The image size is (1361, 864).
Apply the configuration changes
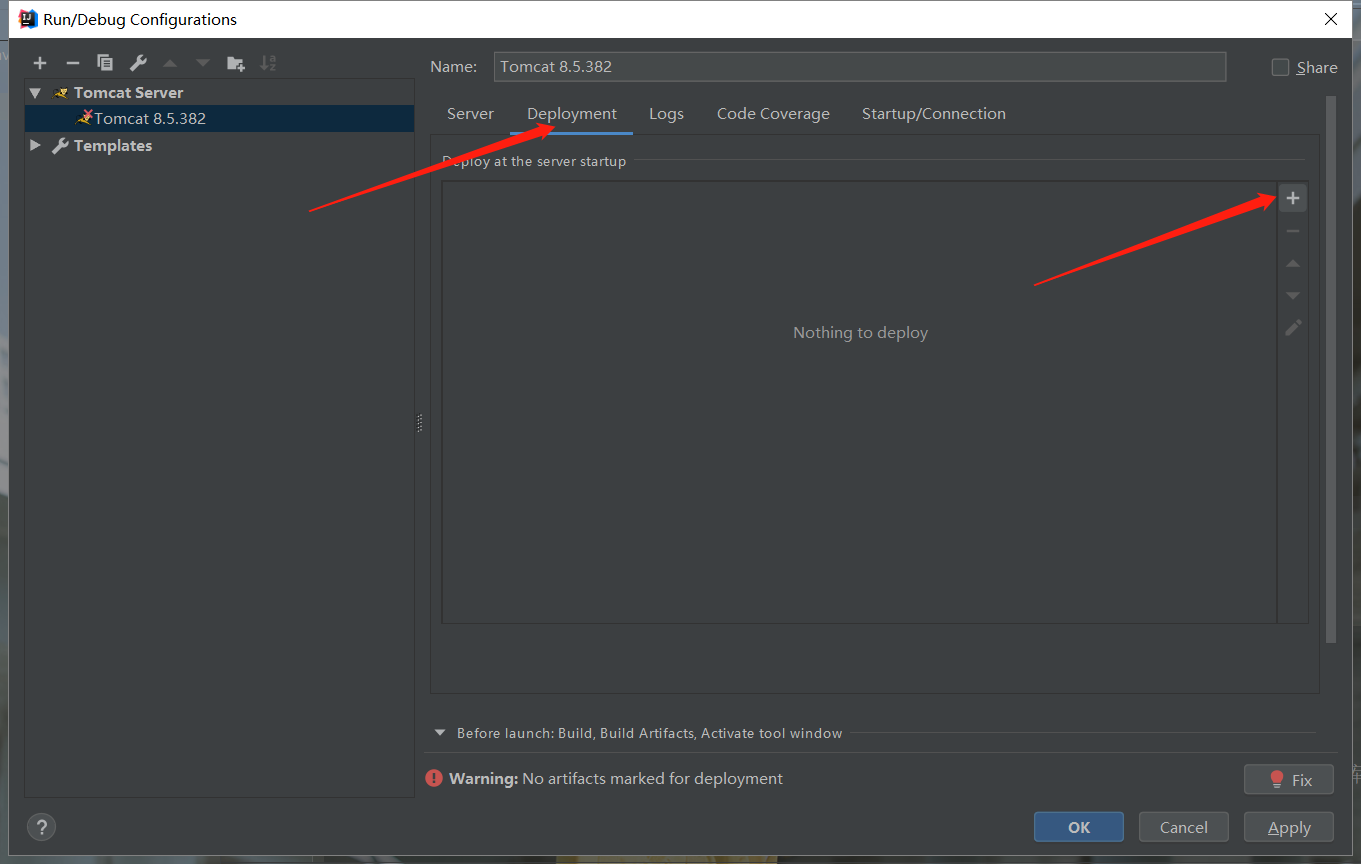tap(1289, 827)
